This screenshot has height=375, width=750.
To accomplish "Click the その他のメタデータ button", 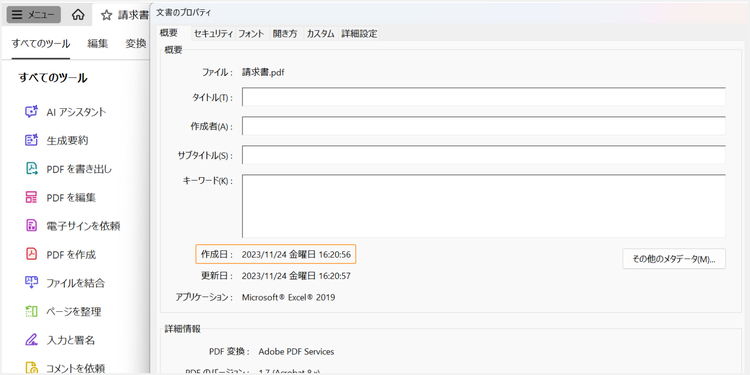I will tap(674, 259).
